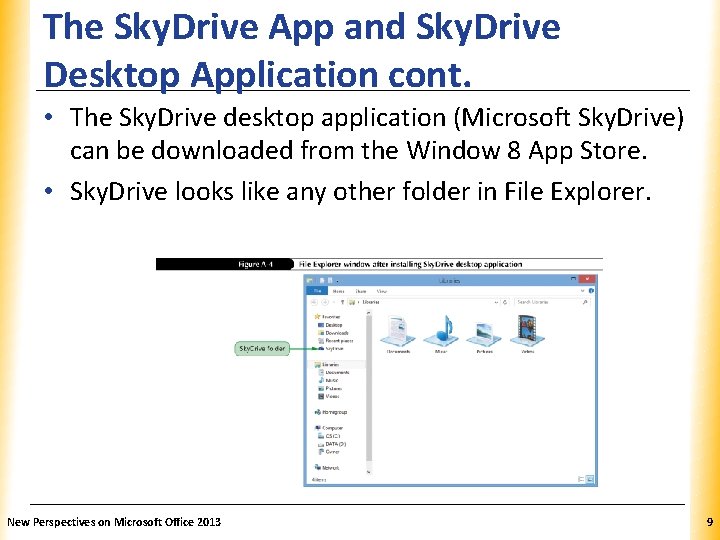The height and width of the screenshot is (540, 720).
Task: Maximize the Libraries window
Action: (x=573, y=279)
